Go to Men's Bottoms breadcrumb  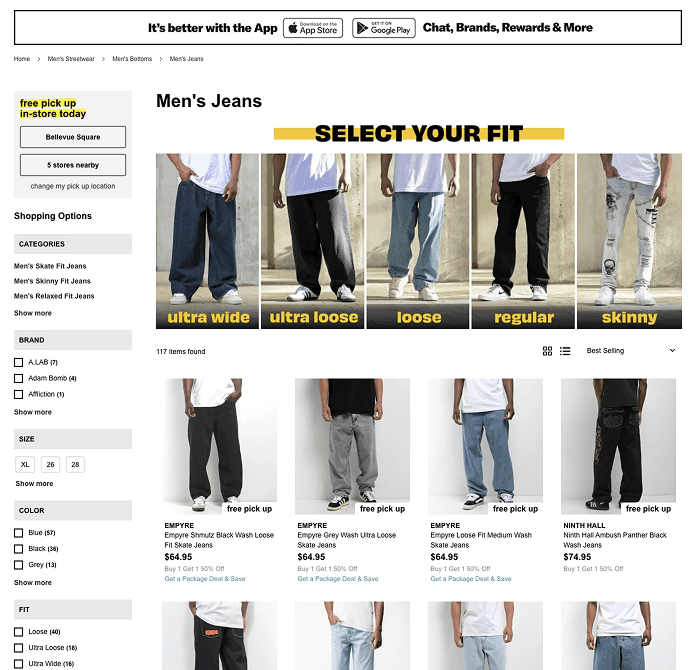click(x=132, y=59)
